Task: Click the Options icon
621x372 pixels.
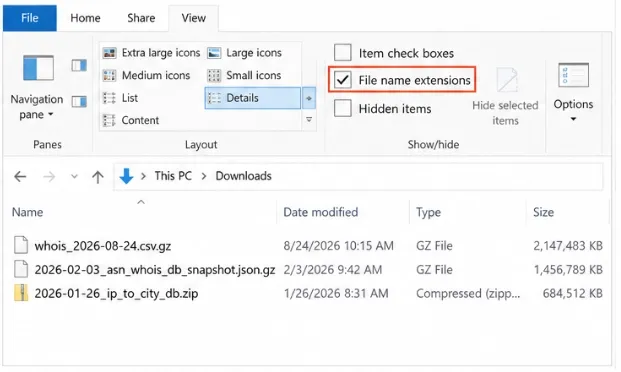Action: point(573,75)
